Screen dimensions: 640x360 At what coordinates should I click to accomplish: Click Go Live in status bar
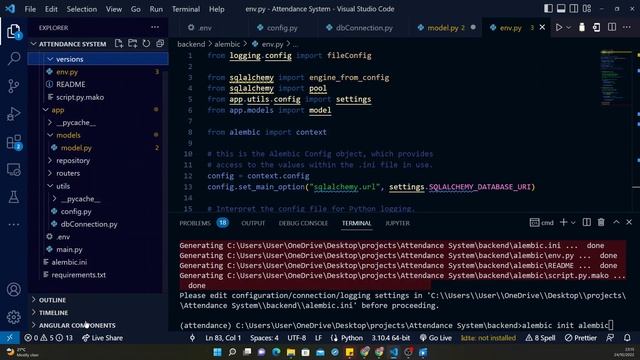(x=436, y=338)
